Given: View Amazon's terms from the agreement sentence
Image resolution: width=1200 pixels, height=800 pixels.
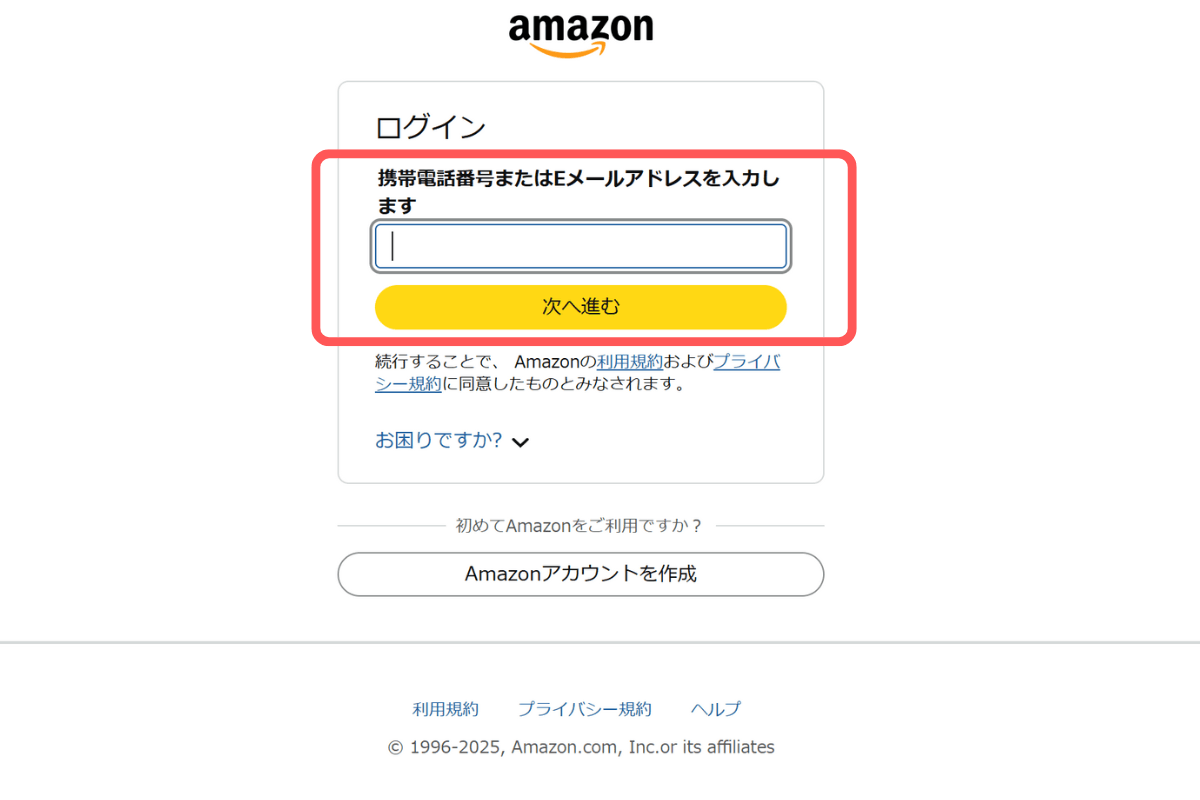Looking at the screenshot, I should click(x=630, y=362).
